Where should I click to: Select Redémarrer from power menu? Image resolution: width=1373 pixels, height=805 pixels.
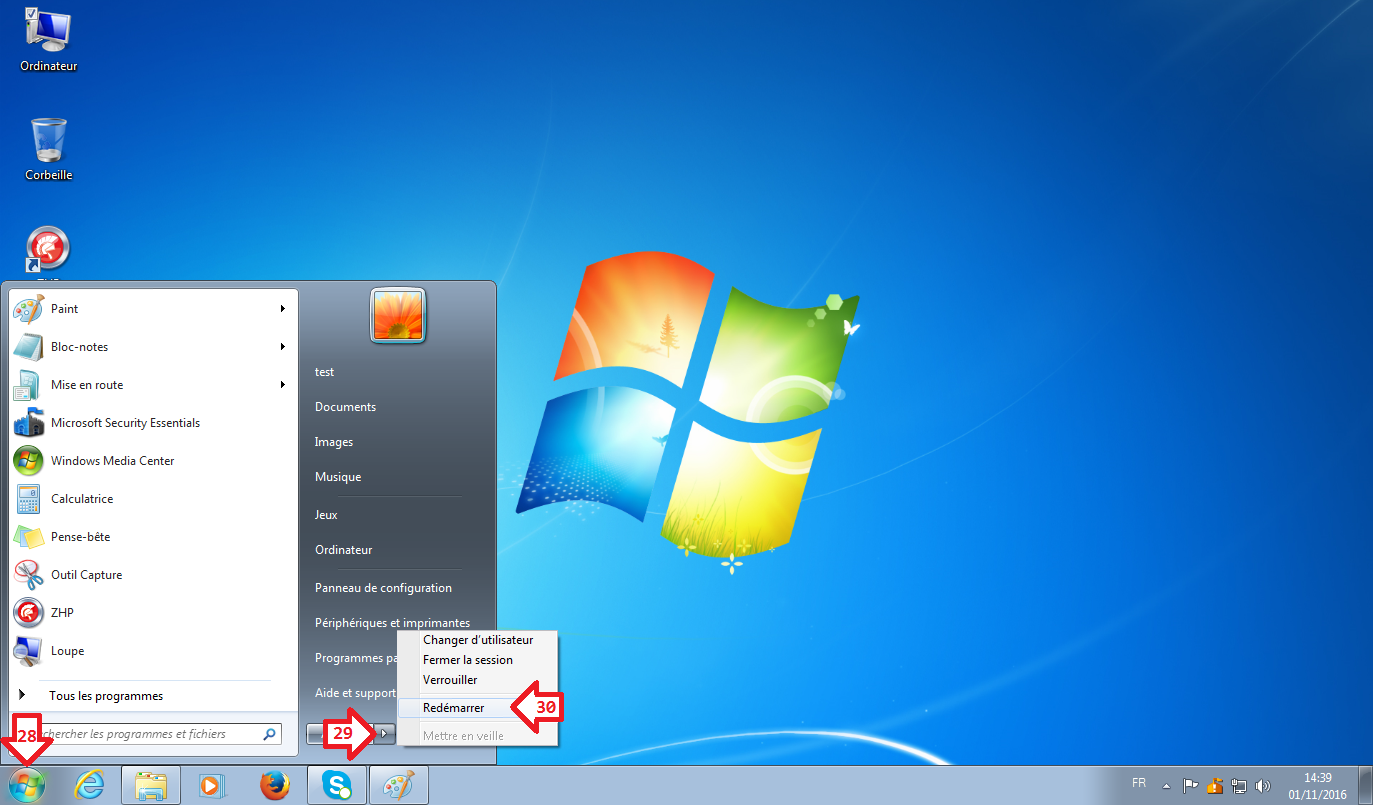click(454, 708)
